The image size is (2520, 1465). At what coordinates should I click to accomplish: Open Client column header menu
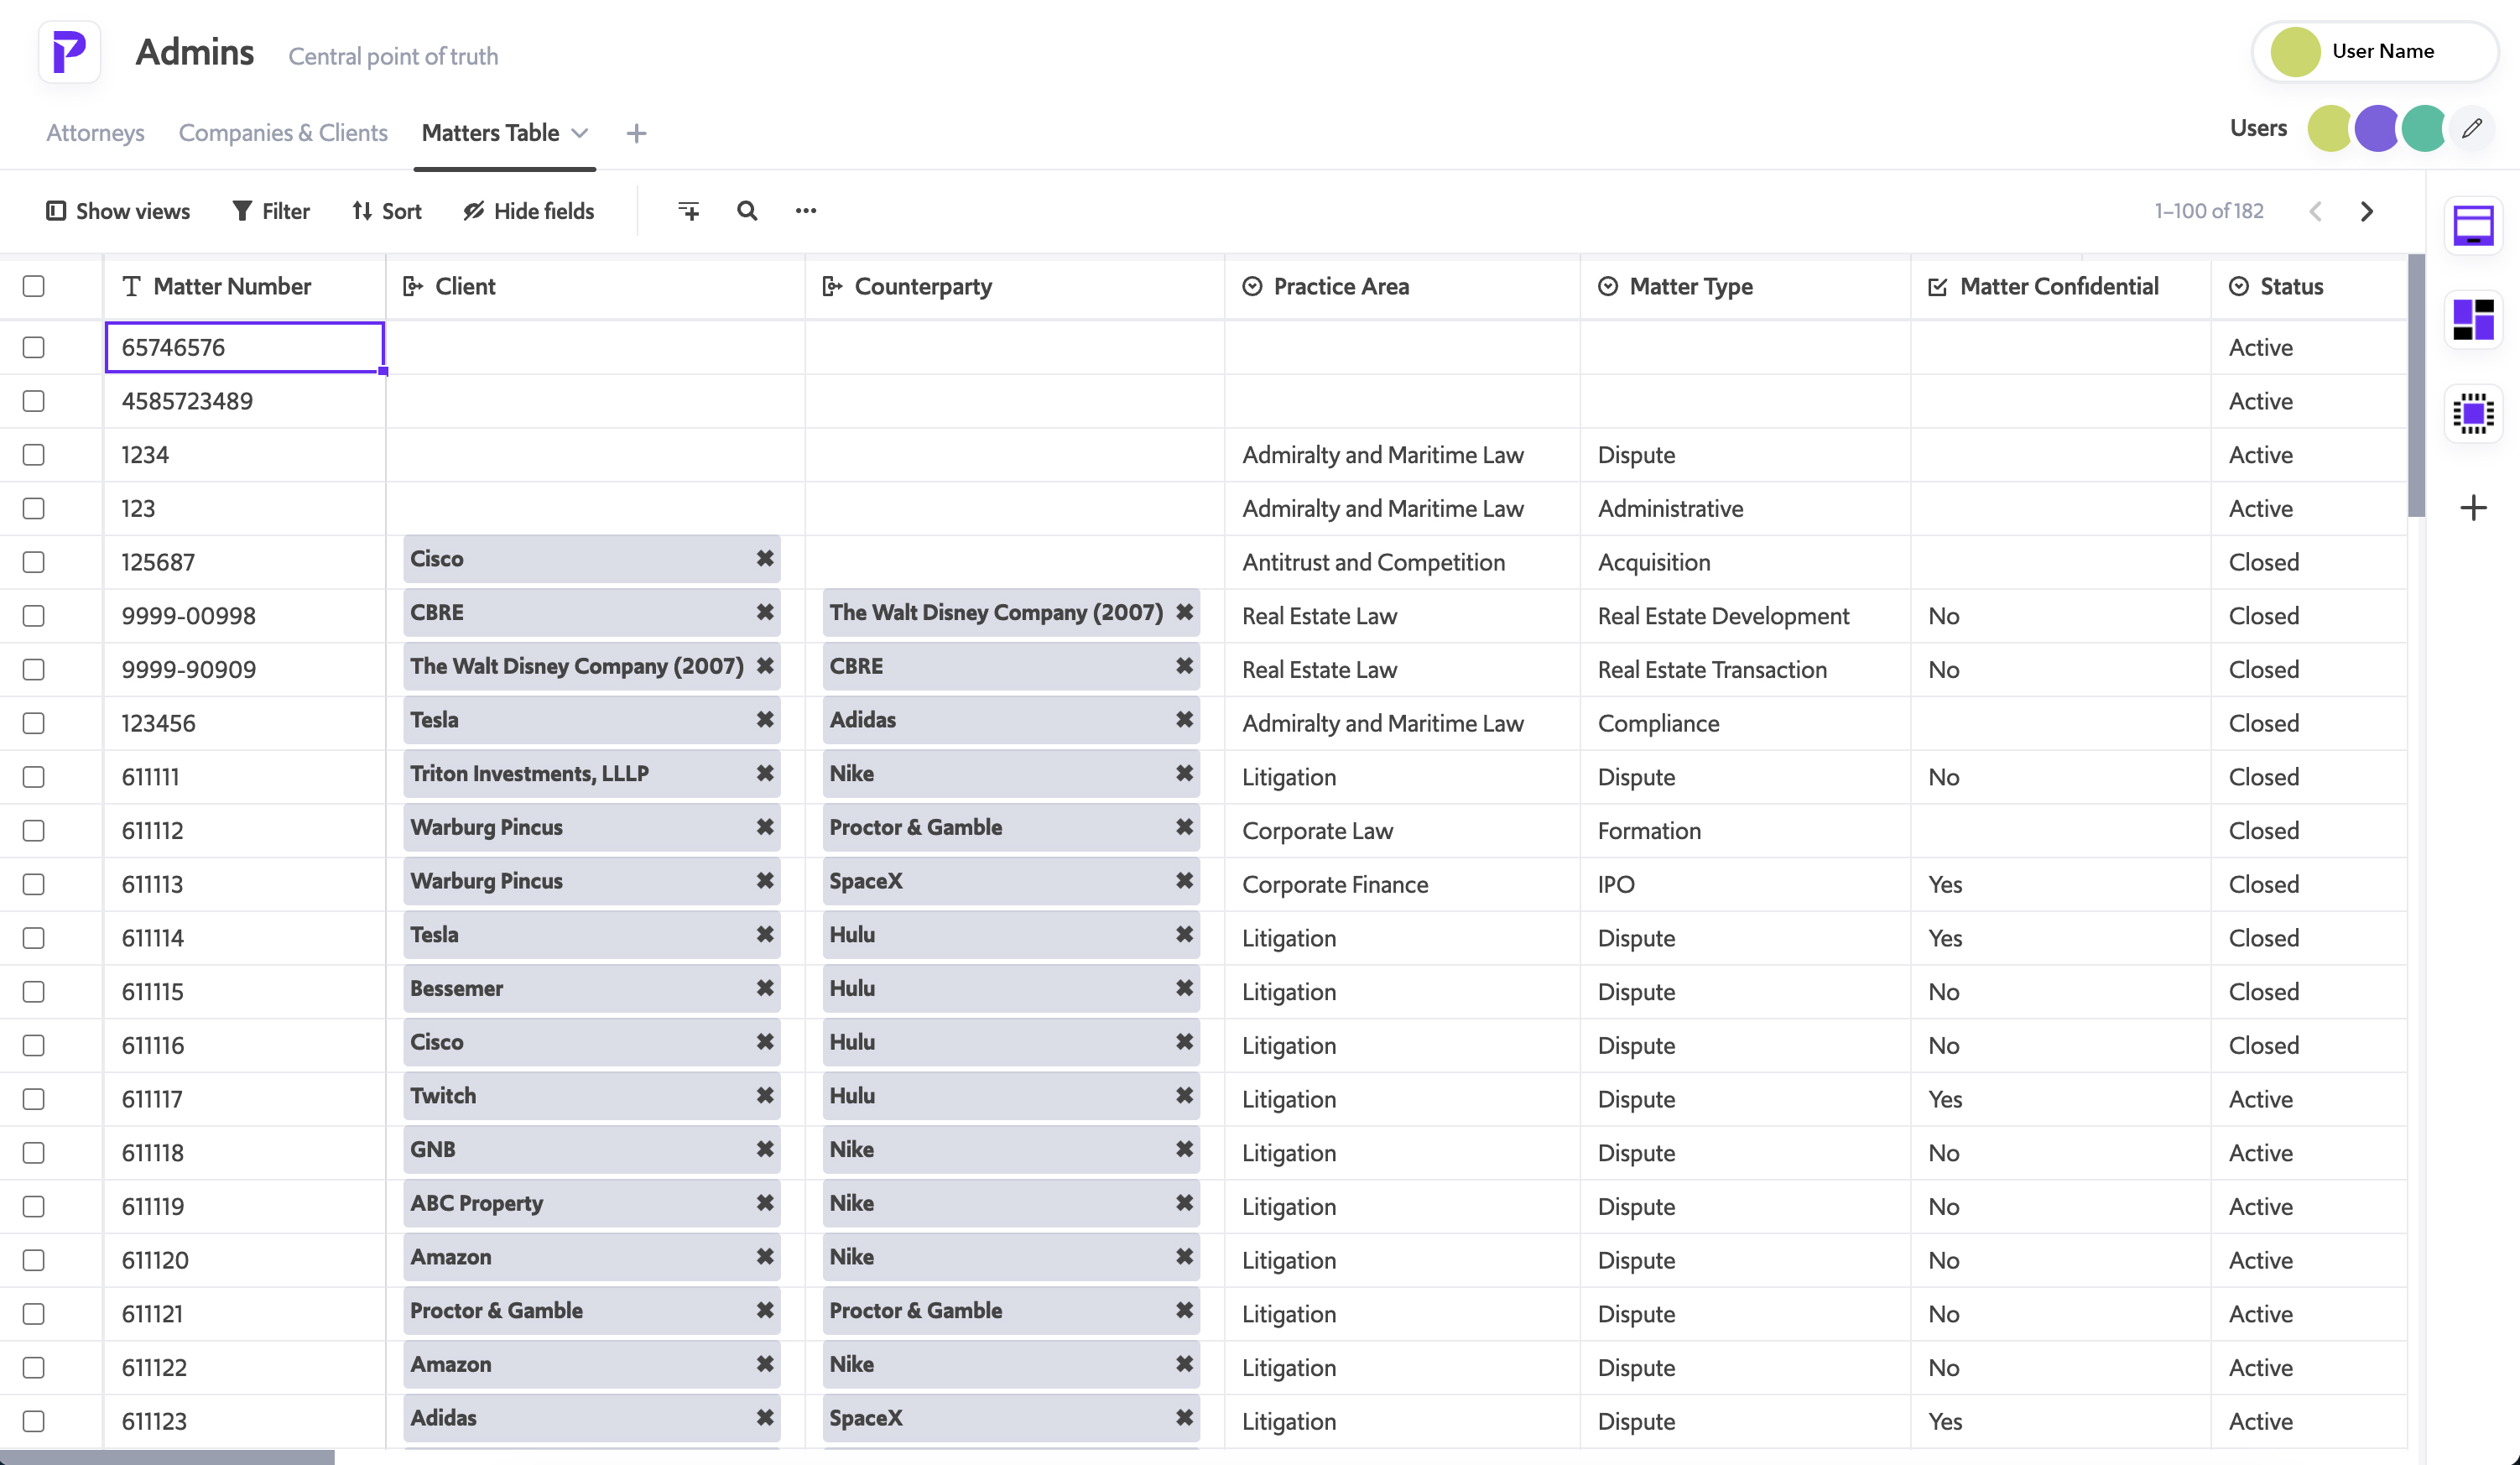[x=595, y=286]
